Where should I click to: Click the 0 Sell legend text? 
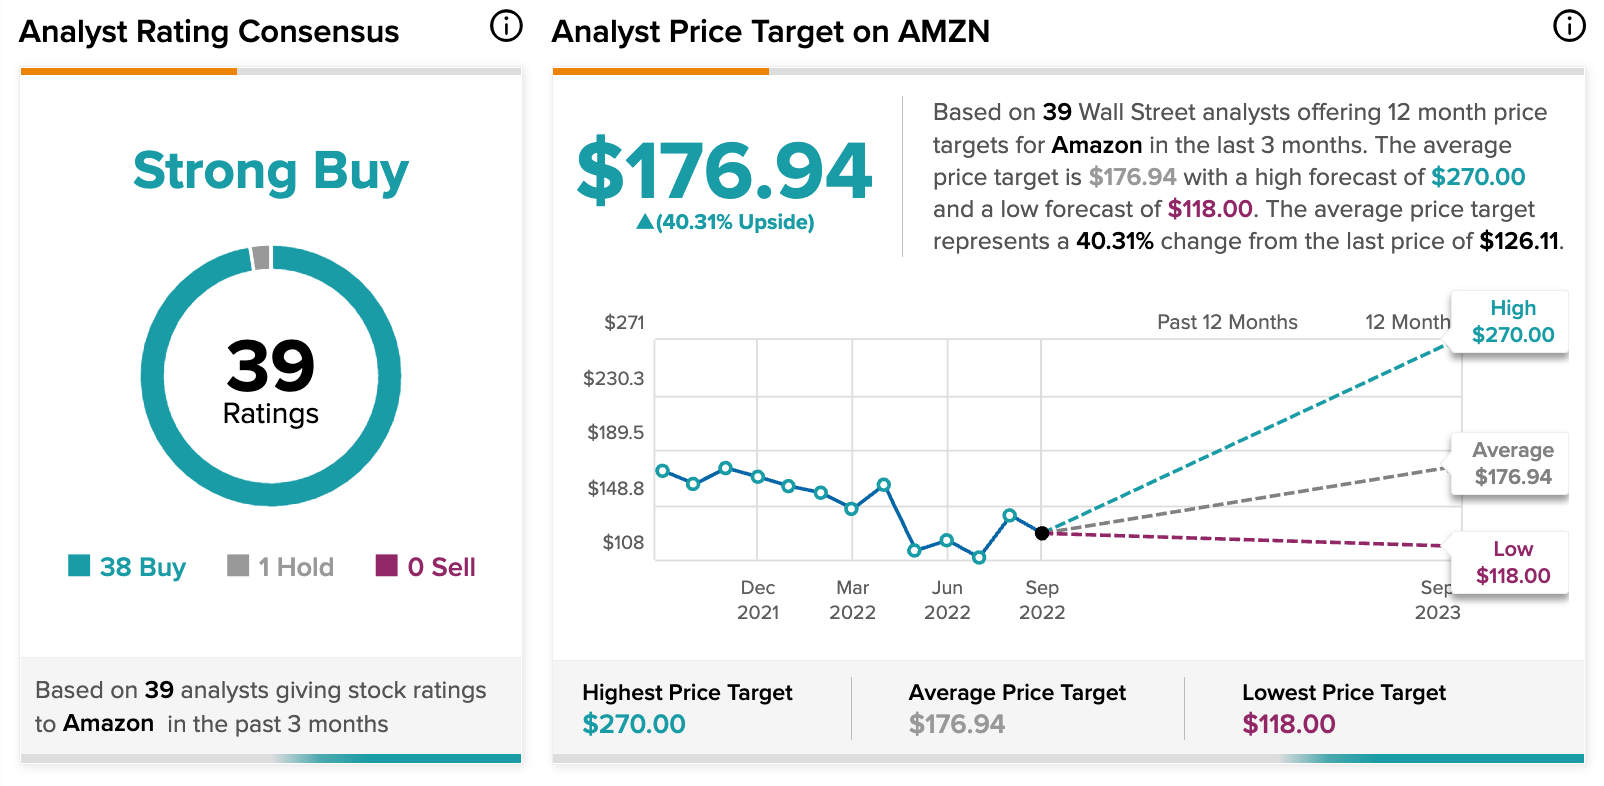[441, 567]
